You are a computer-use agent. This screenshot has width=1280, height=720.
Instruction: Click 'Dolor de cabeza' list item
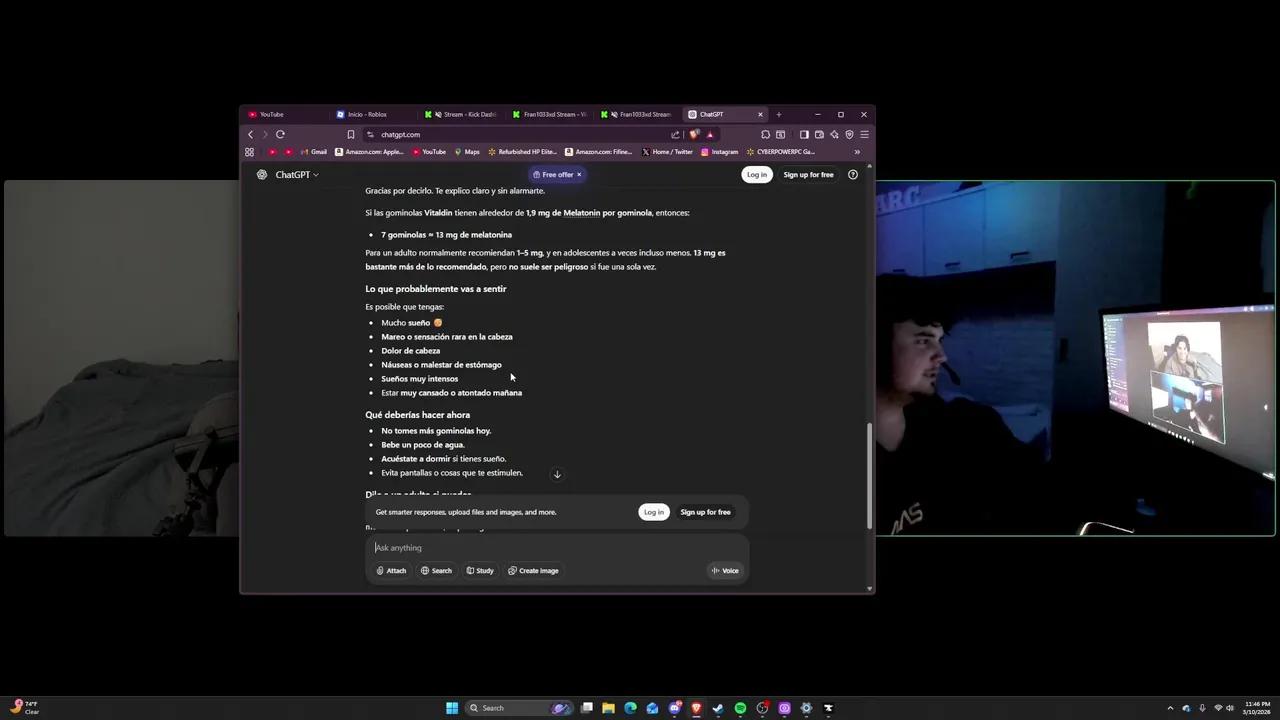coord(410,351)
